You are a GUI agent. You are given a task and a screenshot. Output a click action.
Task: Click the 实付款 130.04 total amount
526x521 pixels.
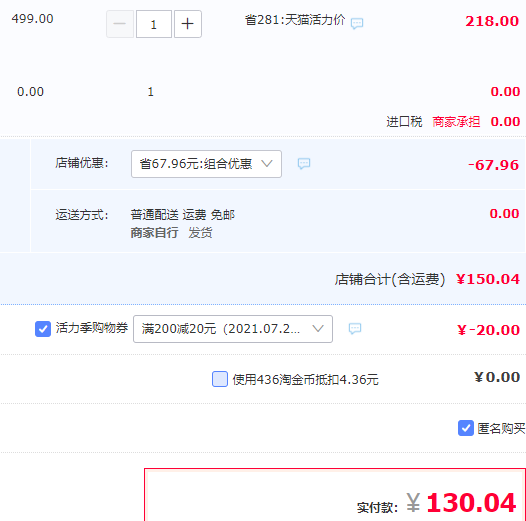[471, 503]
